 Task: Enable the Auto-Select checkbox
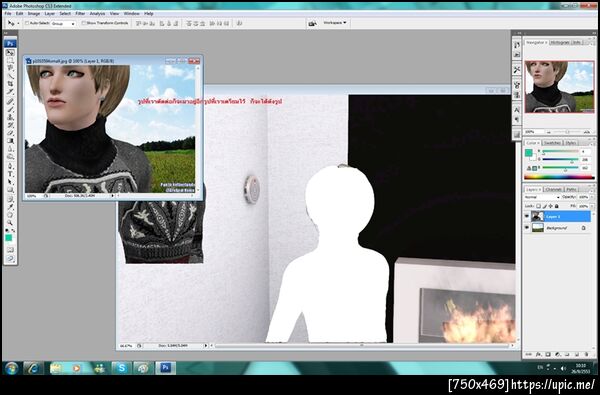point(27,23)
